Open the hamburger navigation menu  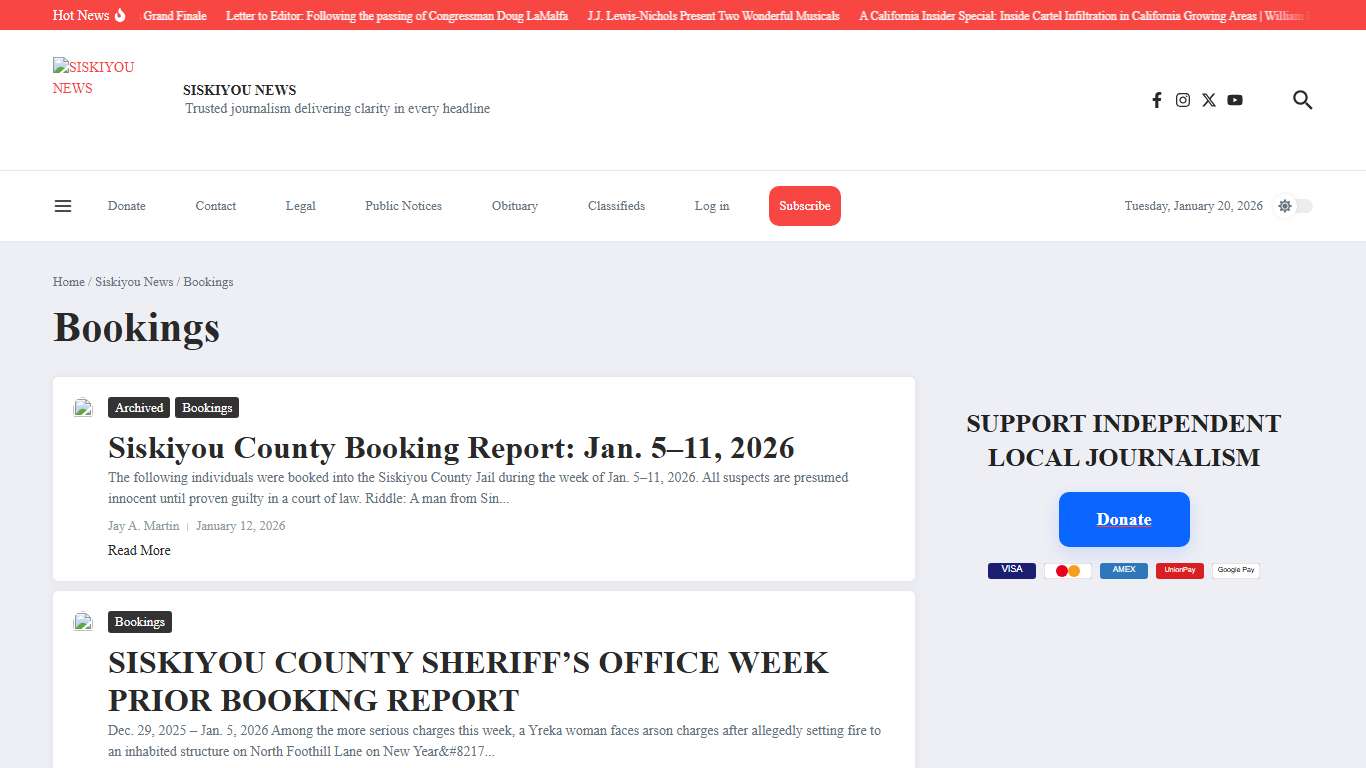click(62, 205)
